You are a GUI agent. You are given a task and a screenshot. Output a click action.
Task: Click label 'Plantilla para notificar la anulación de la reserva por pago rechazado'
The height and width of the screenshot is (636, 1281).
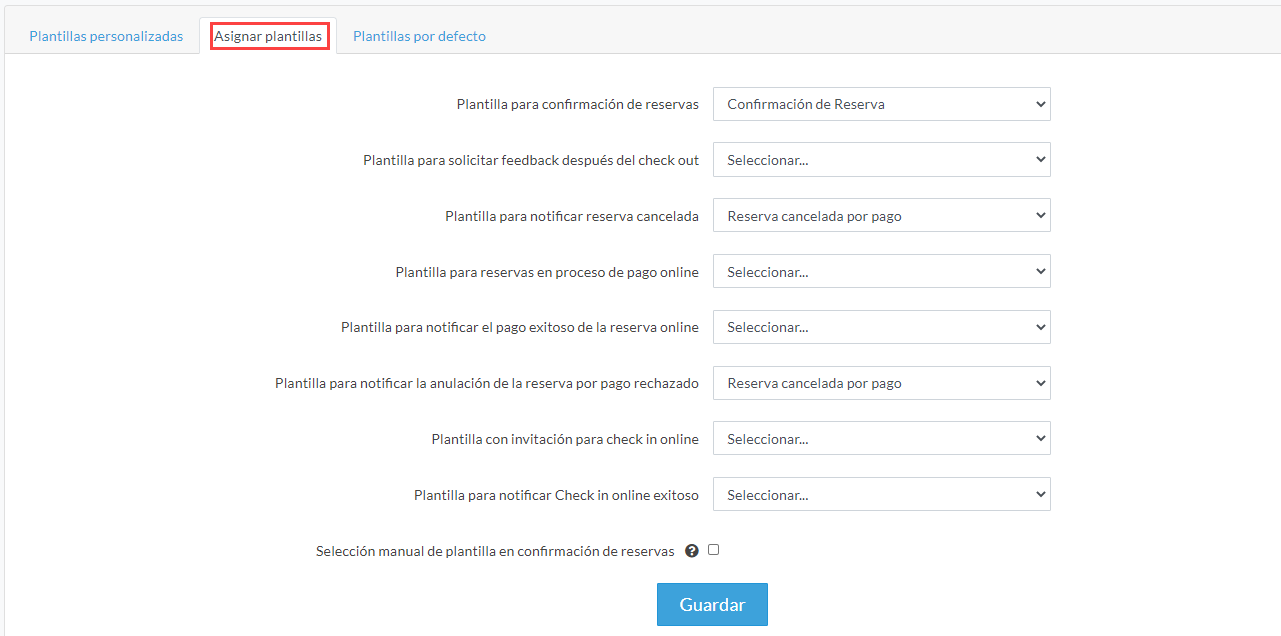coord(487,383)
